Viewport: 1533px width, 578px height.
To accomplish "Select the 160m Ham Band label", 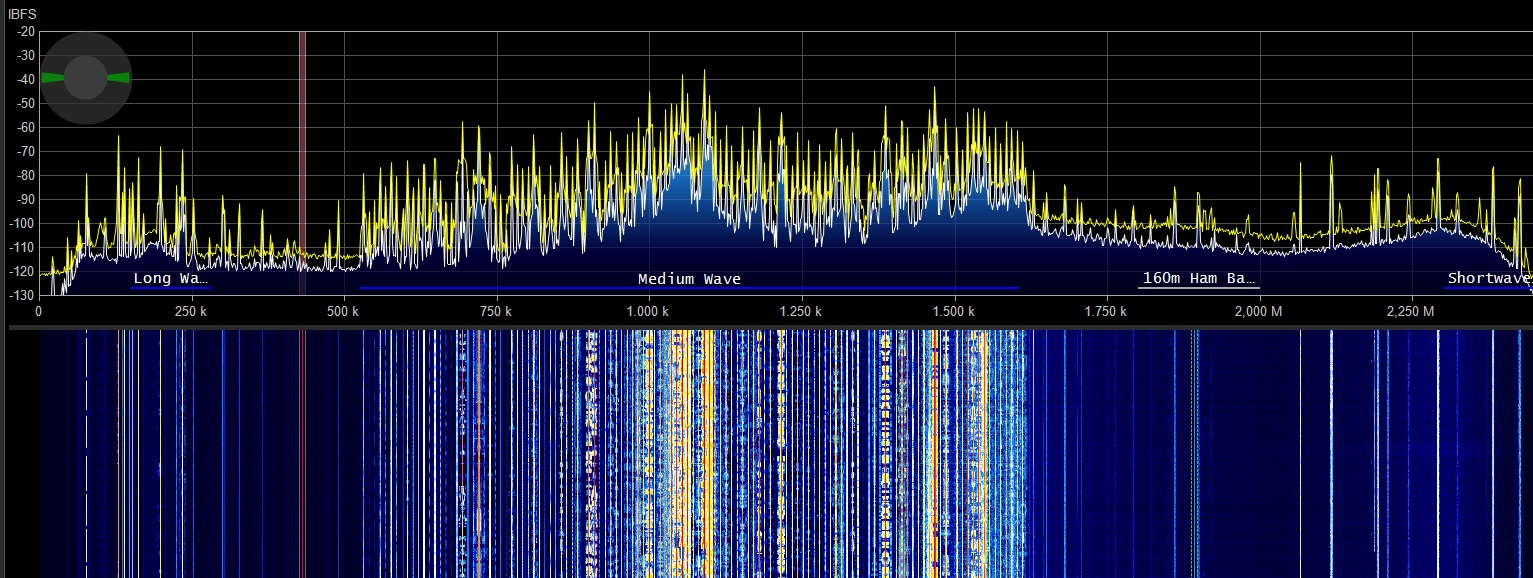I will point(1198,278).
